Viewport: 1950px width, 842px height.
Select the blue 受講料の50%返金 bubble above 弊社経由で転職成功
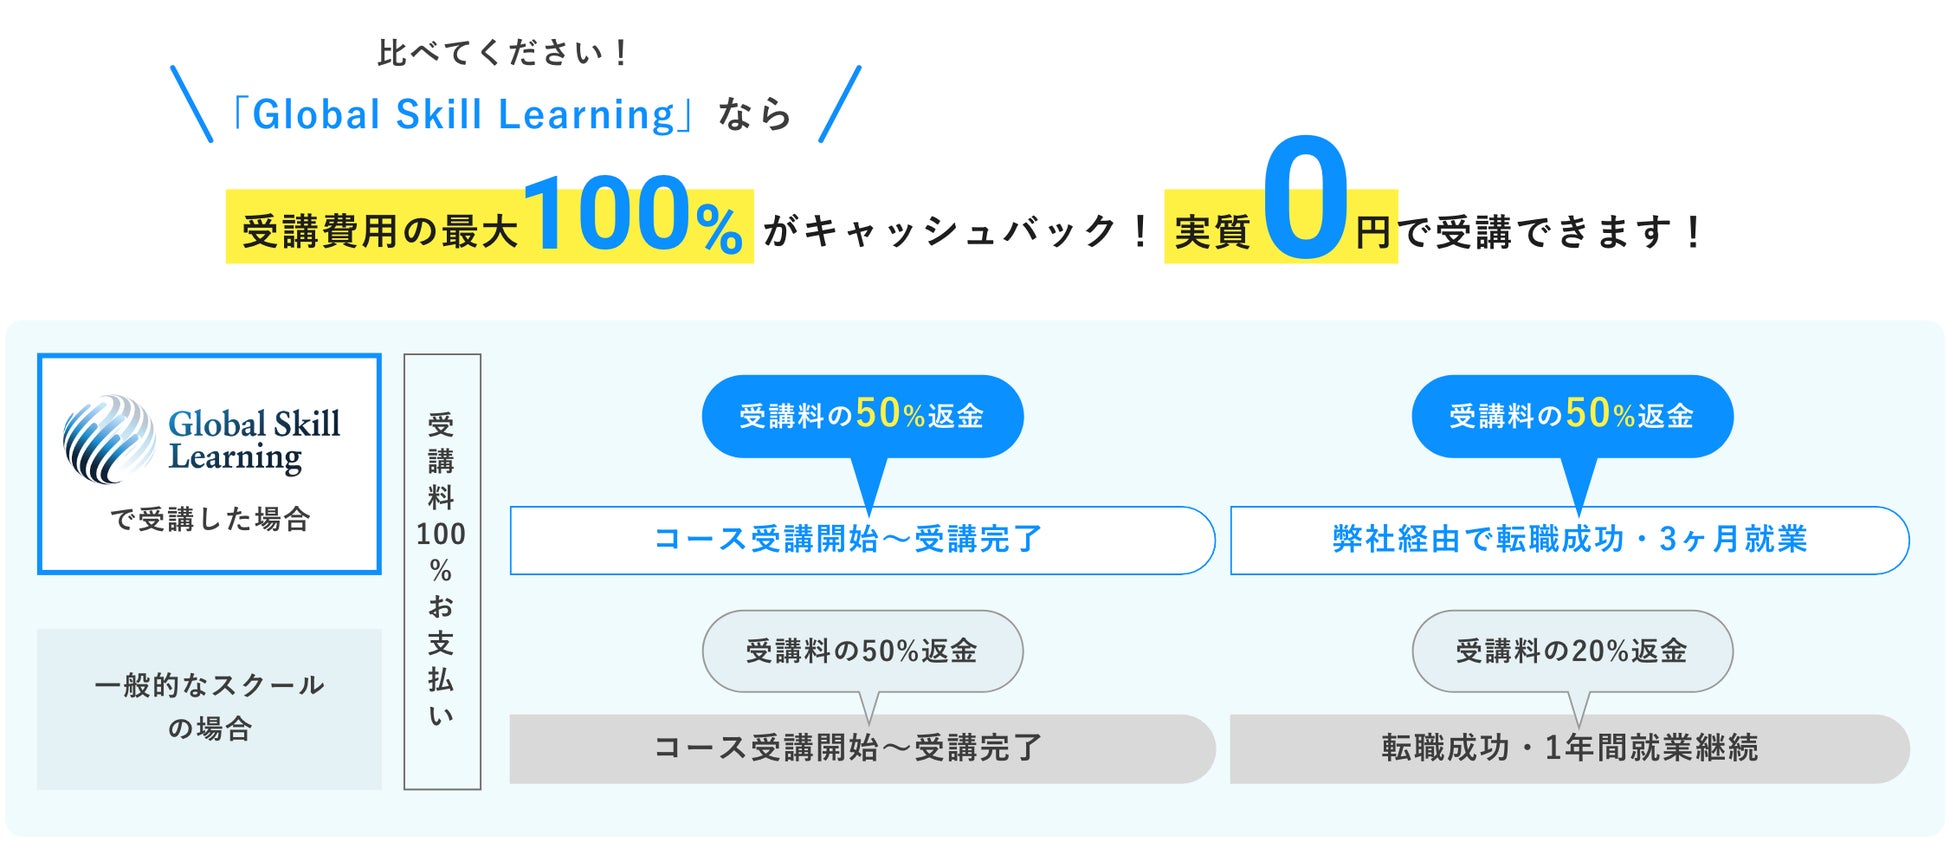tap(1572, 417)
